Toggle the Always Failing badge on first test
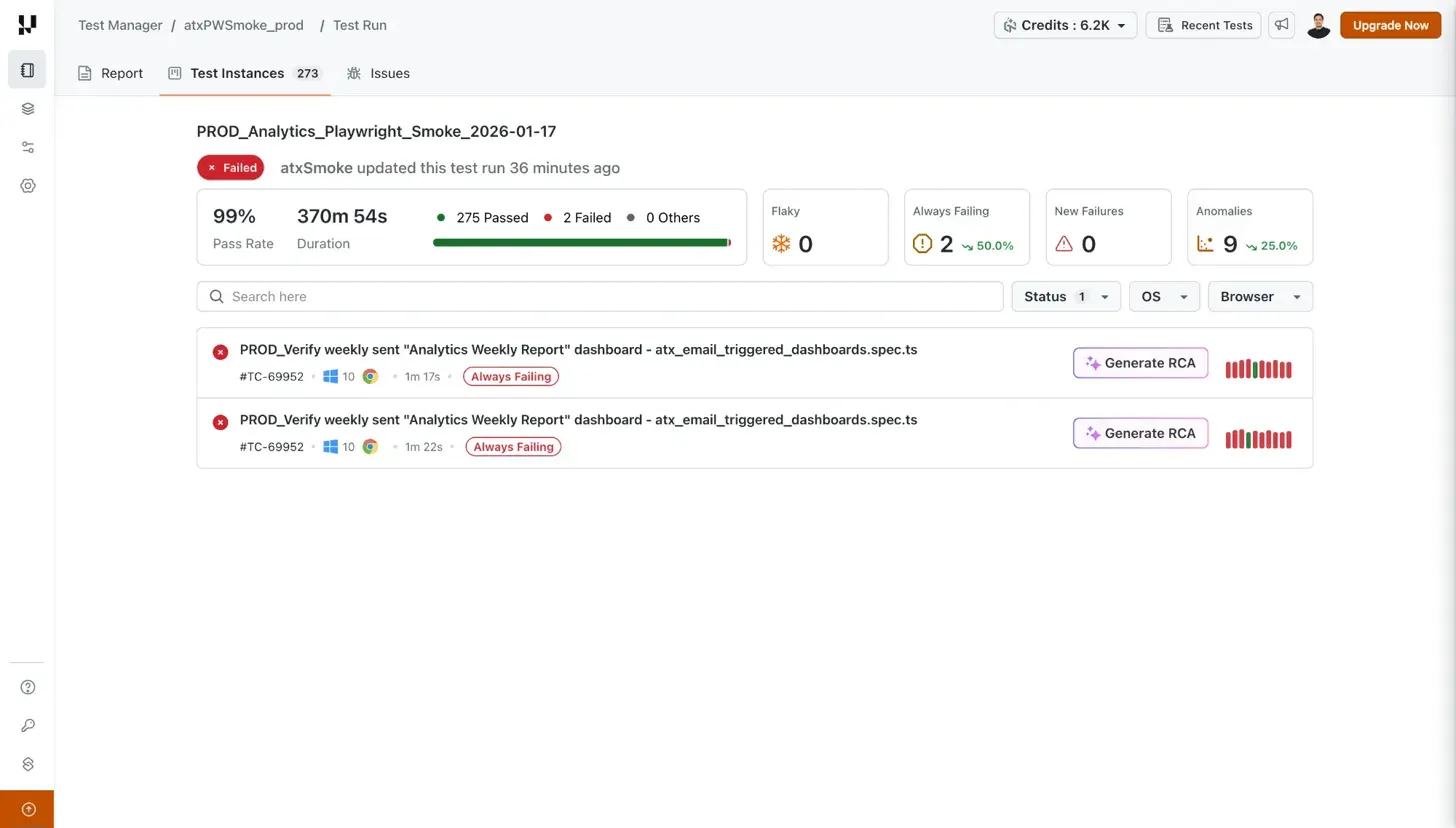 pos(510,376)
